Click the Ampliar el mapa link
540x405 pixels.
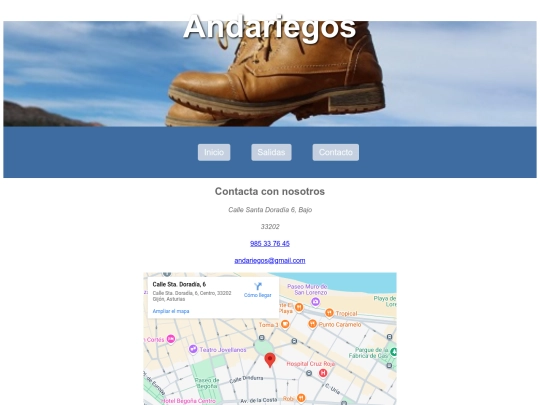click(171, 311)
